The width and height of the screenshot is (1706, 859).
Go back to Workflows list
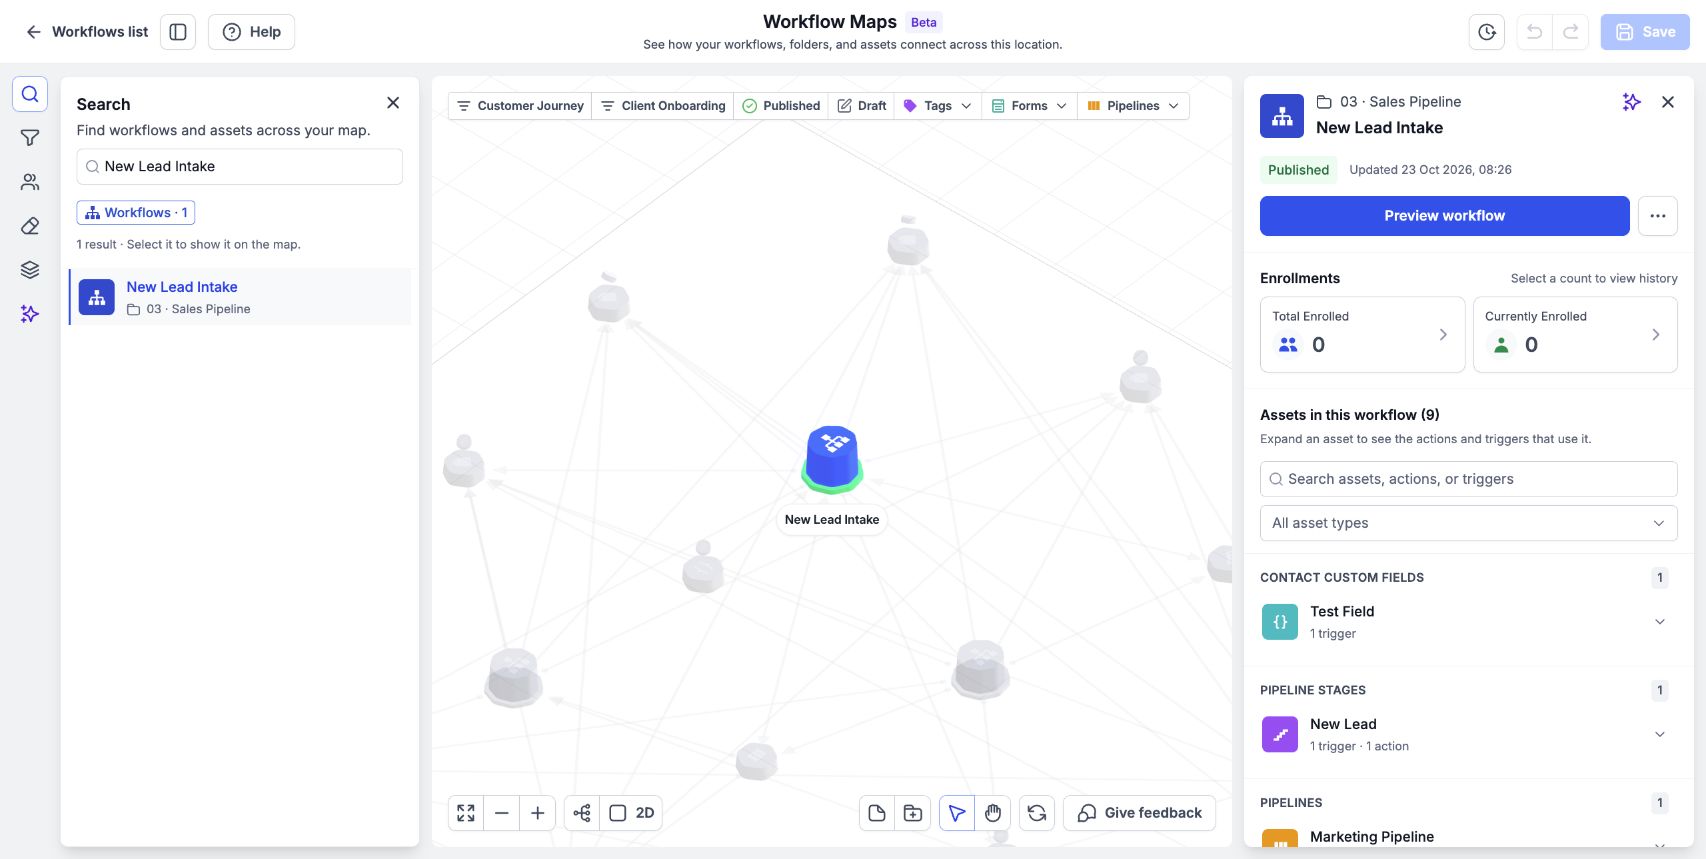[87, 32]
